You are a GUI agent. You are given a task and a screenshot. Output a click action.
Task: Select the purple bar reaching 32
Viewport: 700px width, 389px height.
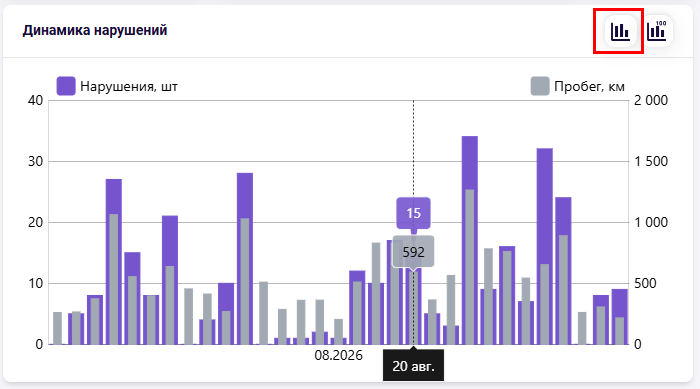click(x=545, y=246)
